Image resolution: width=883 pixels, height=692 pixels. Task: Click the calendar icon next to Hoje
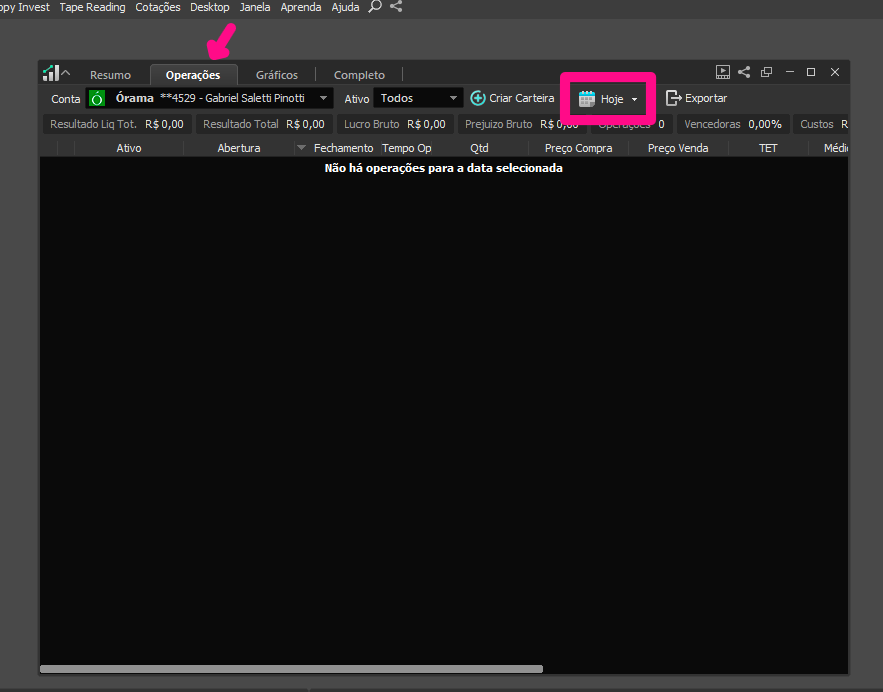[587, 99]
